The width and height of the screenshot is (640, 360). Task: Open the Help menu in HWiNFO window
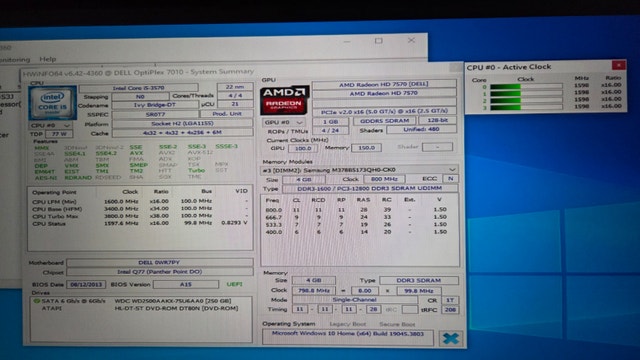coord(47,59)
